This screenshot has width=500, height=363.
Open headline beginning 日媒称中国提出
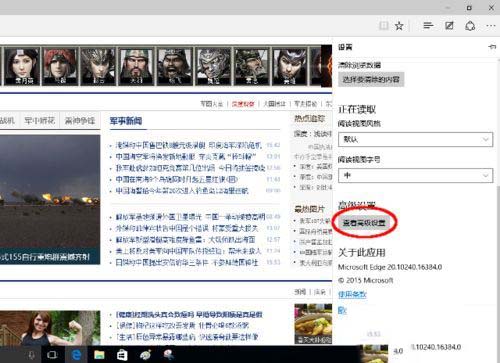(187, 263)
